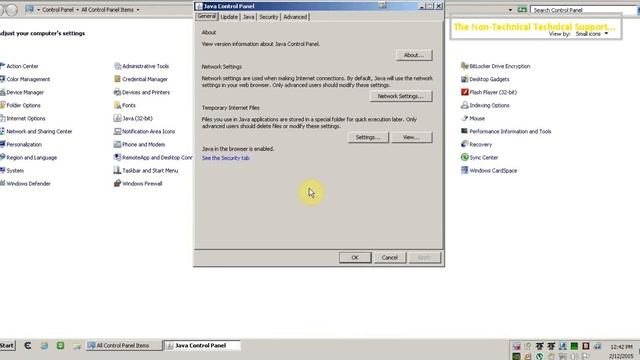Click the Control Panel back button
The image size is (640, 360).
coord(2,10)
